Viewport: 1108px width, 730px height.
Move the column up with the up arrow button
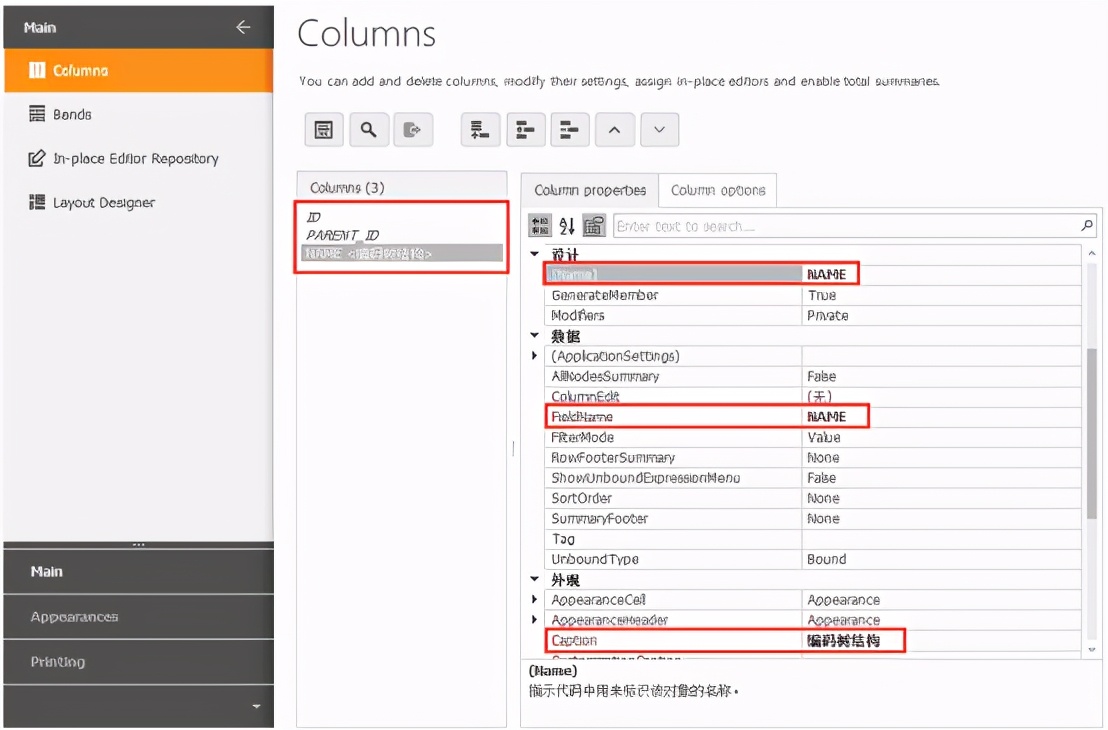[x=615, y=129]
